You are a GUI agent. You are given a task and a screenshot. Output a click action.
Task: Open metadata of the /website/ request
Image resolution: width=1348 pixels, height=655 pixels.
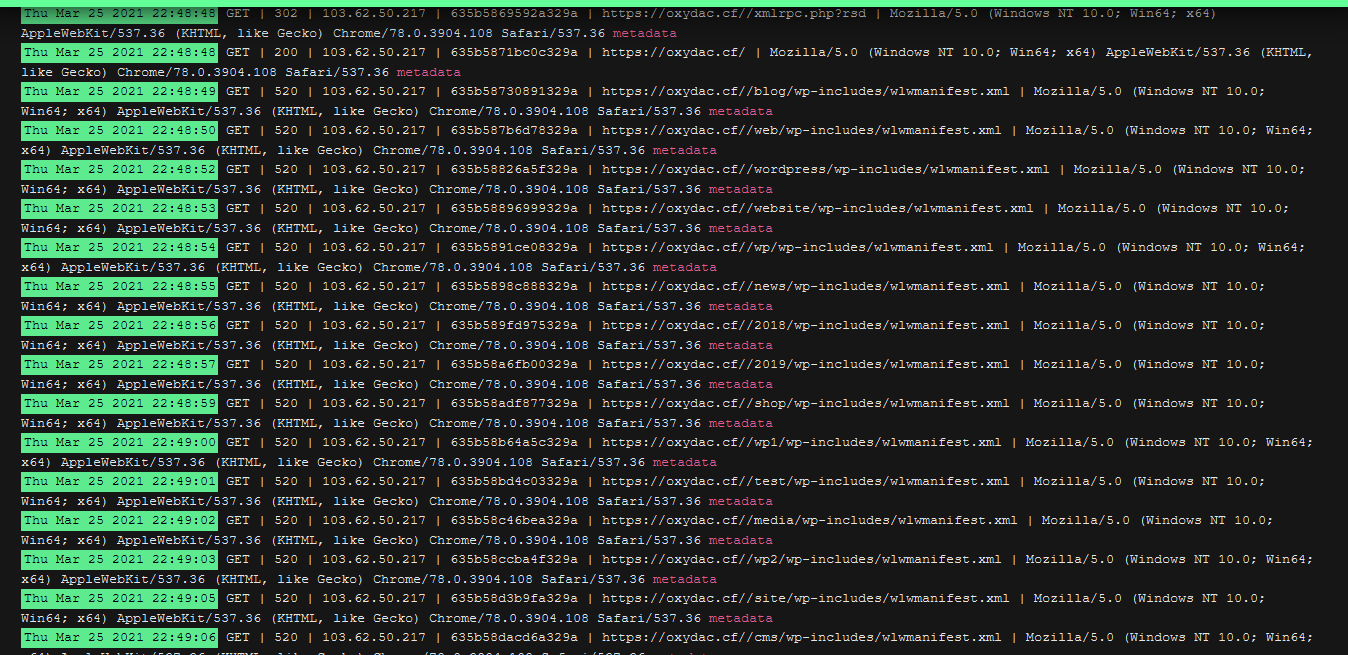click(x=740, y=228)
